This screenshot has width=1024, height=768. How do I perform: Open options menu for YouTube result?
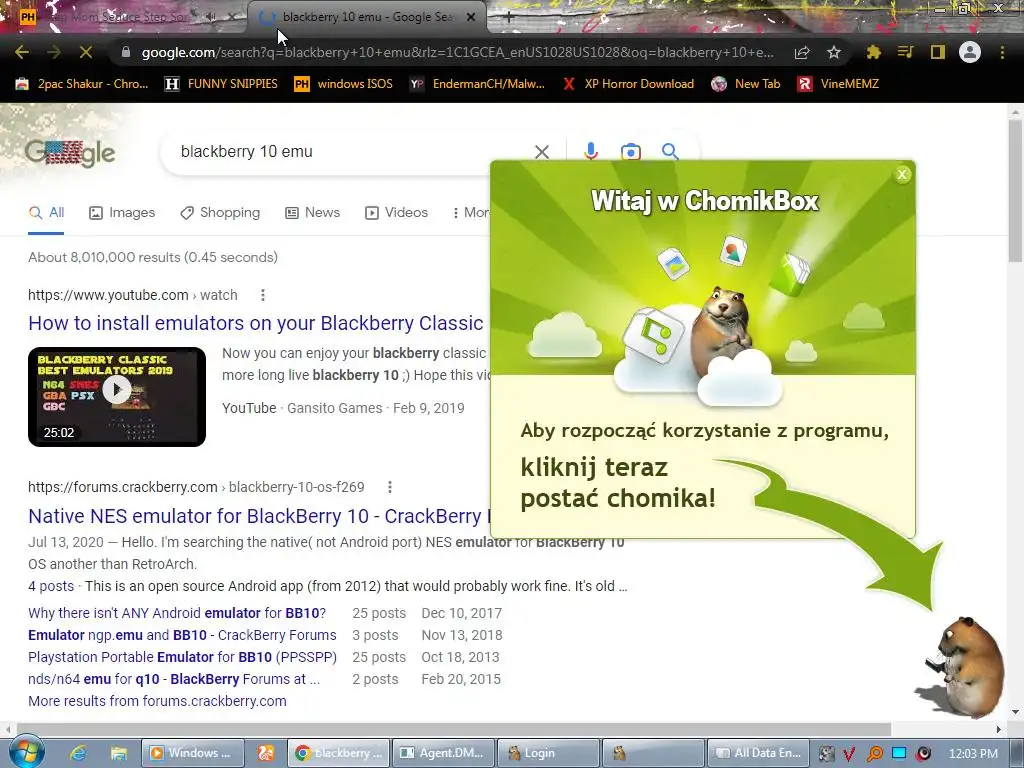pyautogui.click(x=263, y=295)
